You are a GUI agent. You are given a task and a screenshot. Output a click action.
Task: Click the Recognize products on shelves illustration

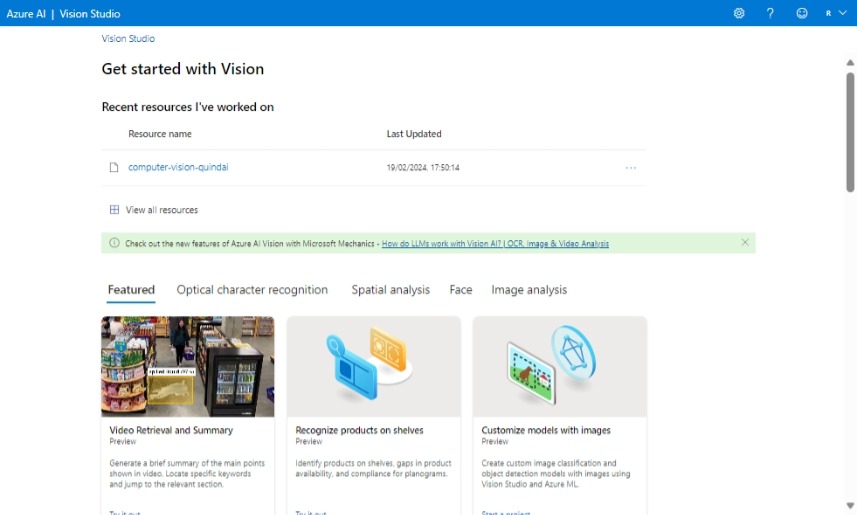pyautogui.click(x=374, y=366)
